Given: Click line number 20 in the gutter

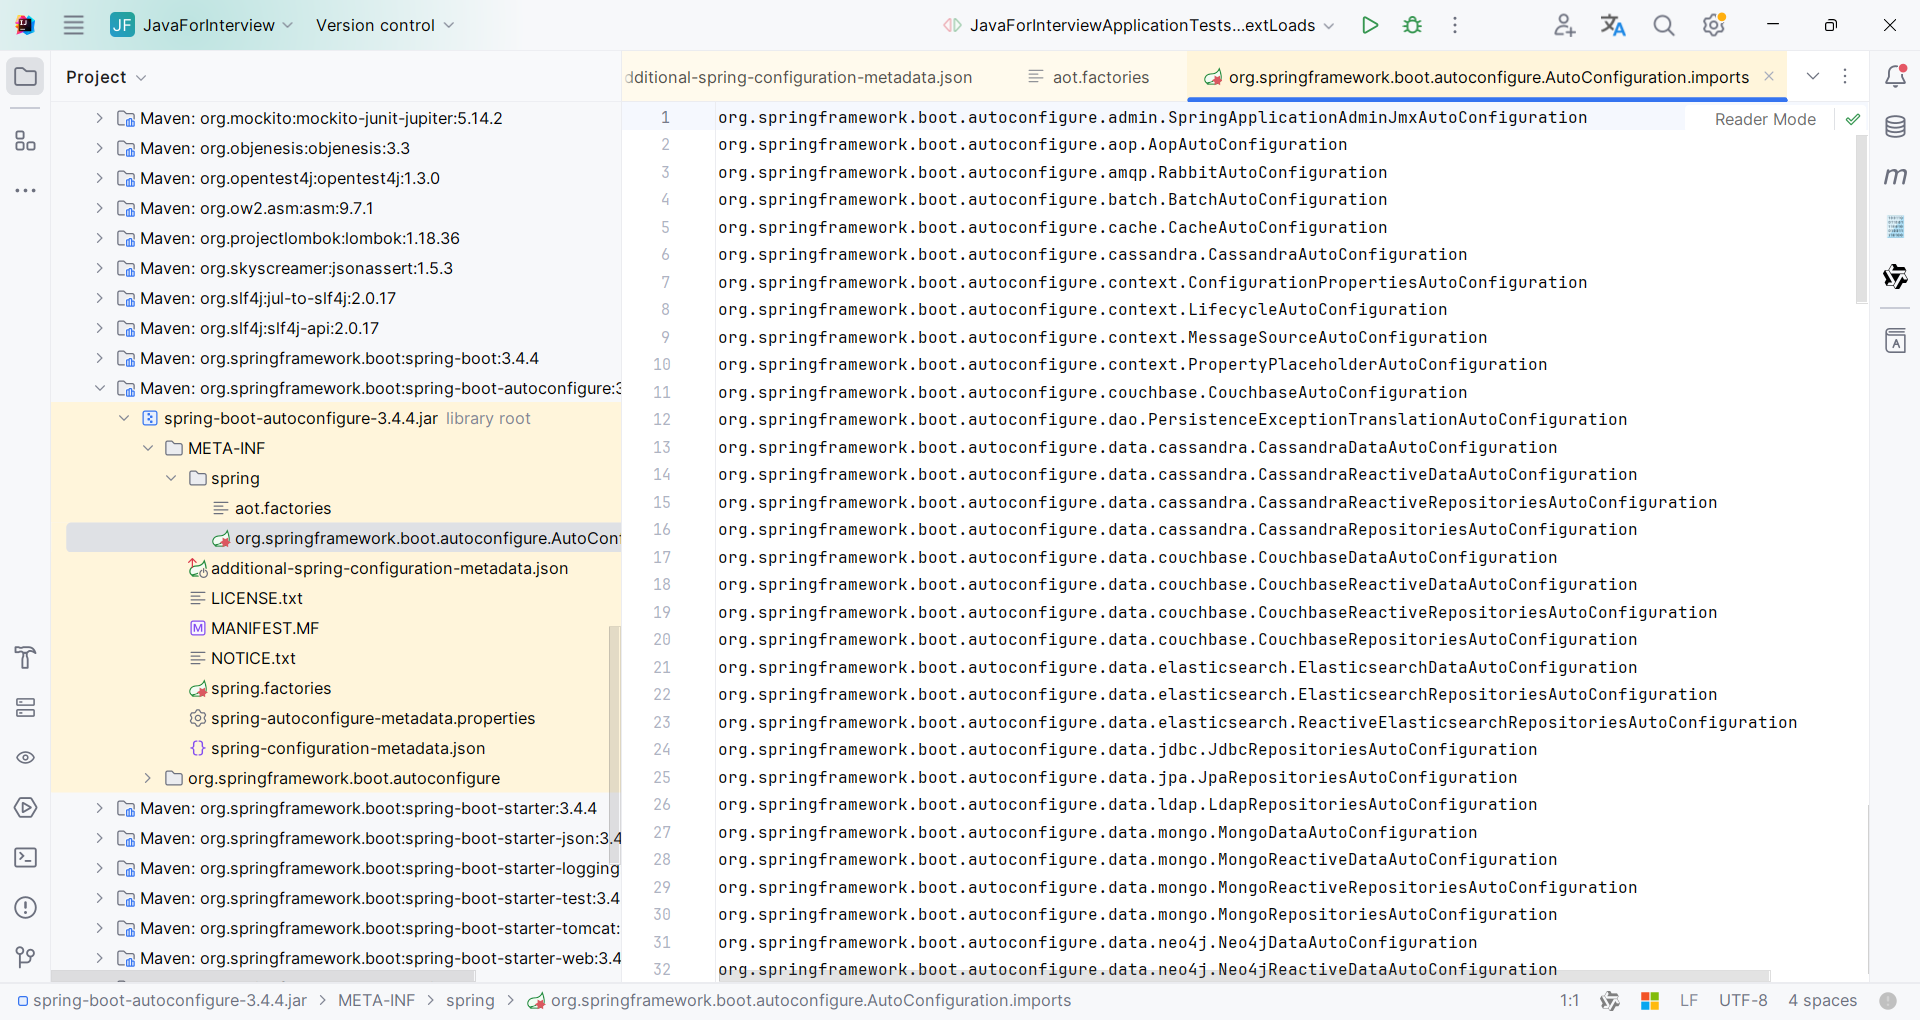Looking at the screenshot, I should click(x=662, y=640).
